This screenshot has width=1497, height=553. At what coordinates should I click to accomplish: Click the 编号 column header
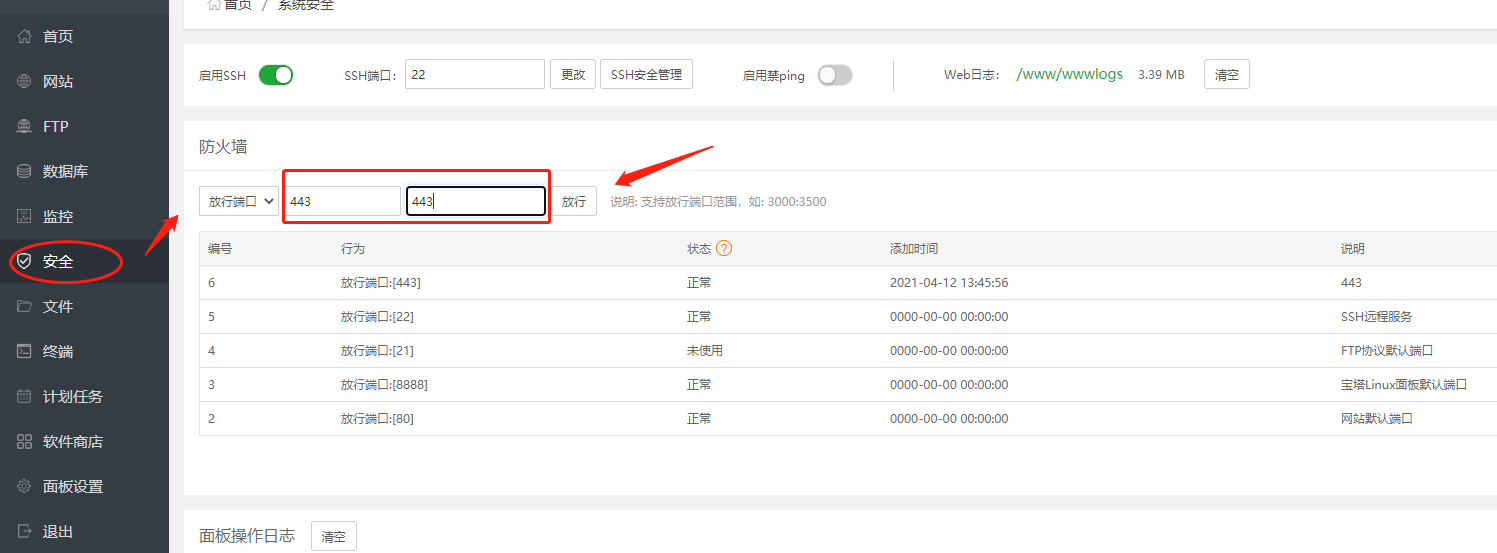click(220, 248)
